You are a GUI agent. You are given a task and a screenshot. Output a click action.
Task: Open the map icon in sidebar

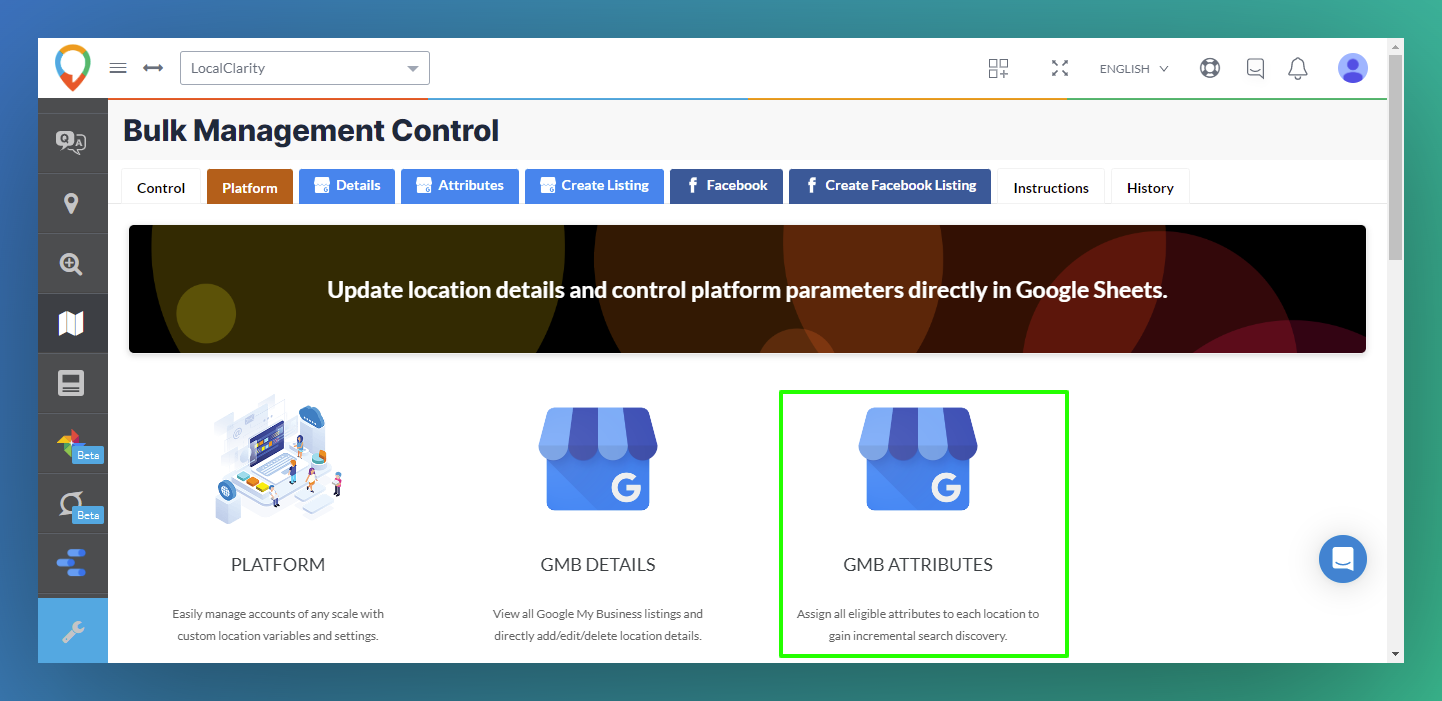71,323
